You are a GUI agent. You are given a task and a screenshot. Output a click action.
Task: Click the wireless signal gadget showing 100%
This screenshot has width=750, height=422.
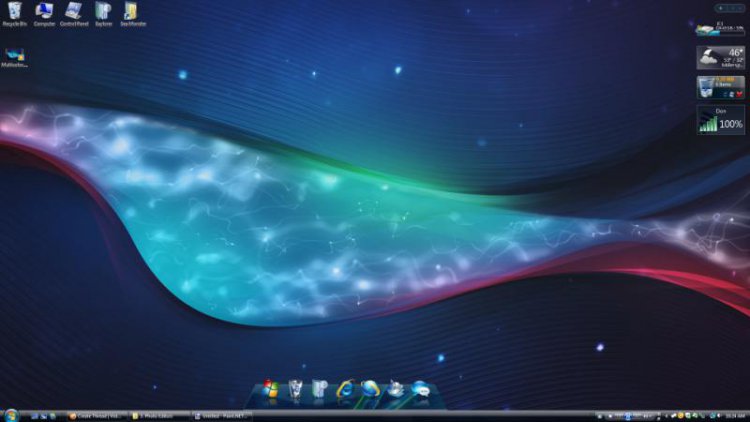[720, 120]
